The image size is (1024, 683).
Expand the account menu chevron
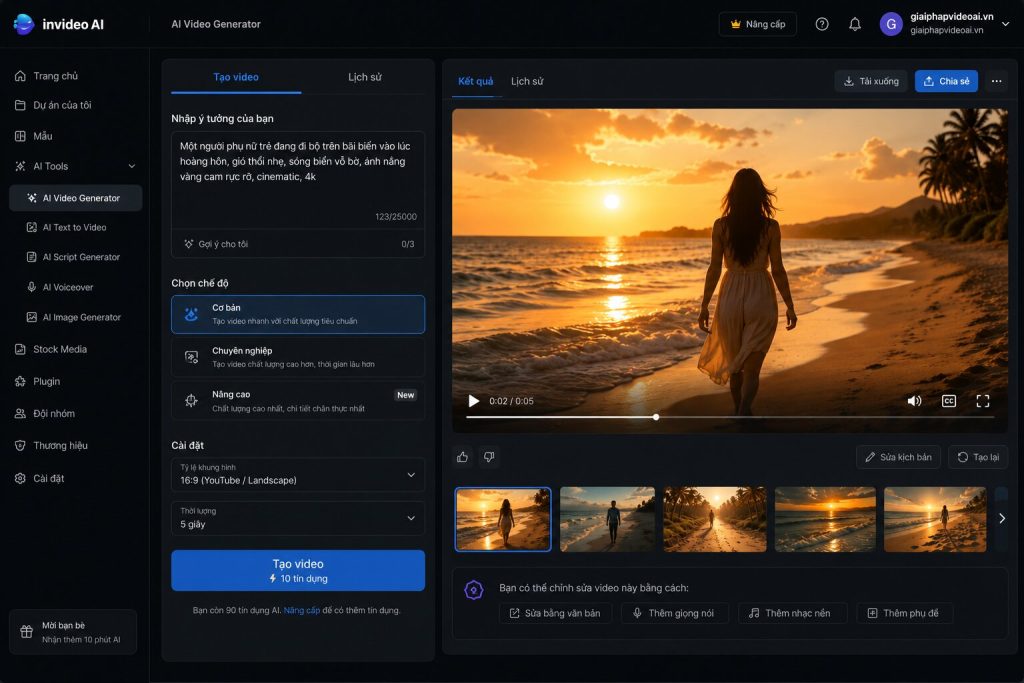pyautogui.click(x=1006, y=24)
